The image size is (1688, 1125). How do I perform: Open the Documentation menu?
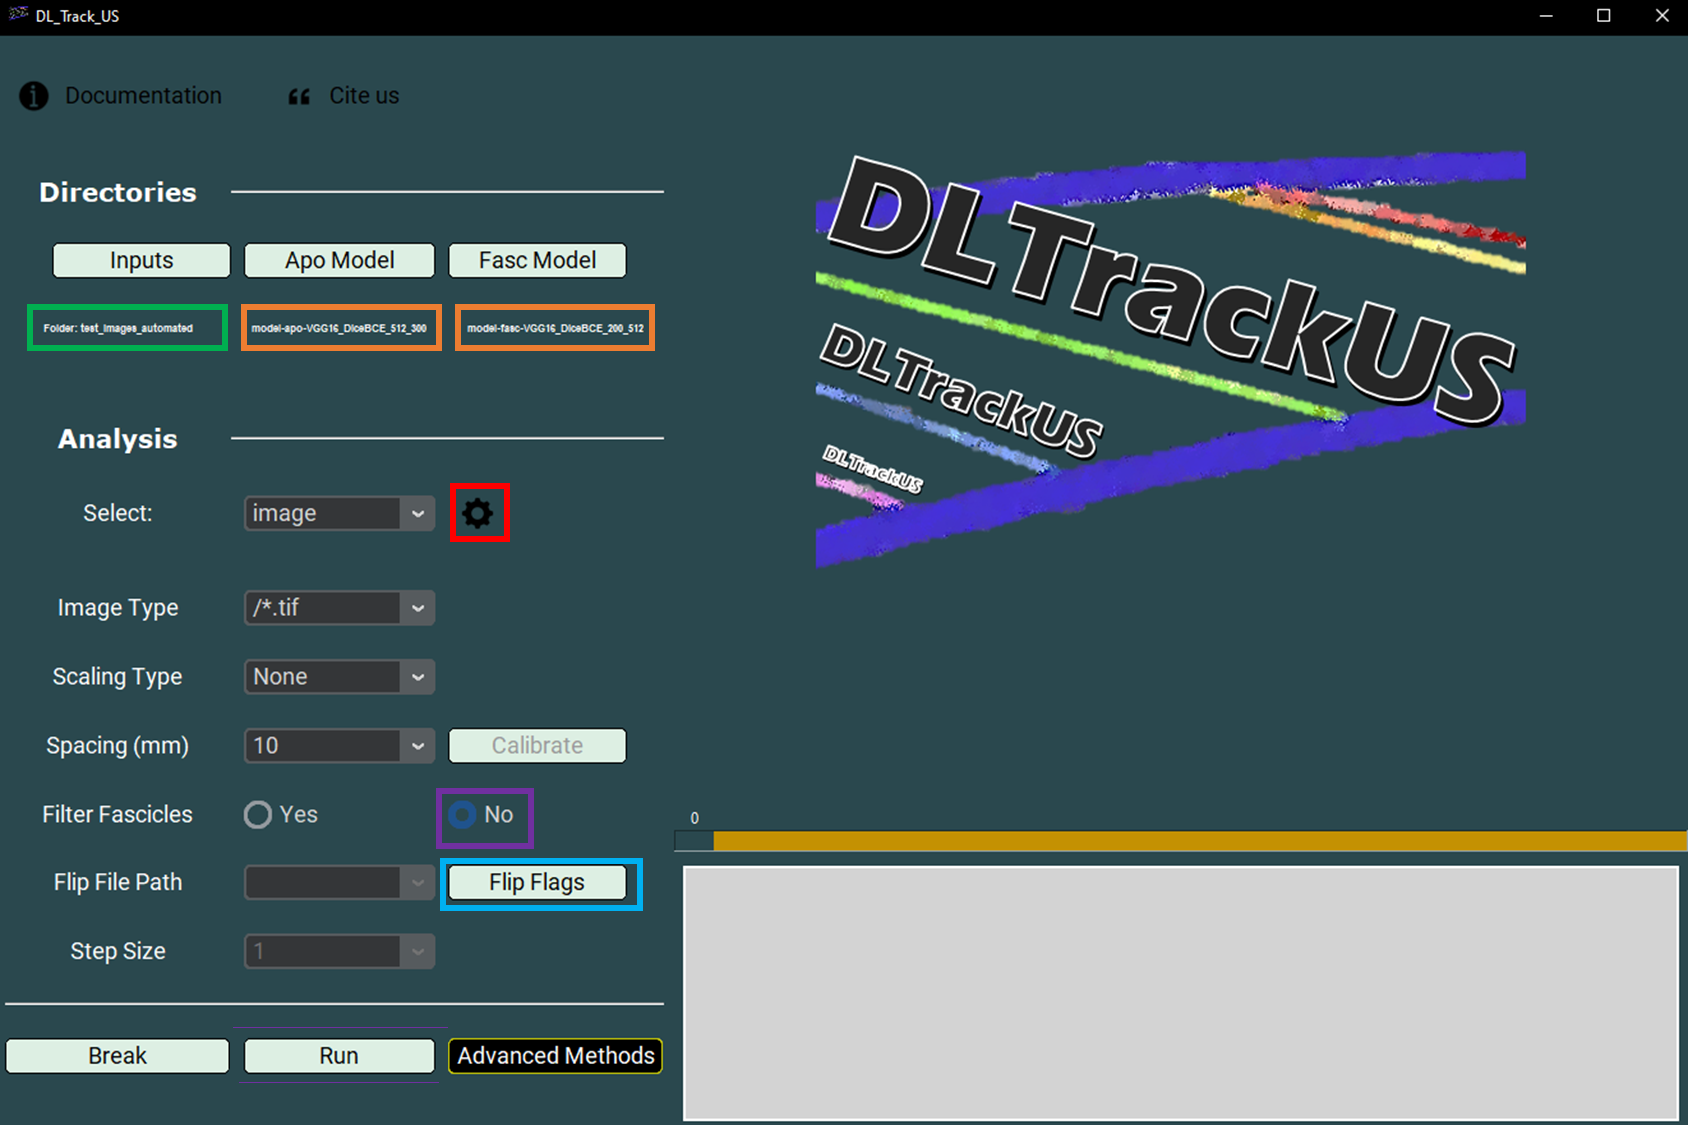click(143, 95)
